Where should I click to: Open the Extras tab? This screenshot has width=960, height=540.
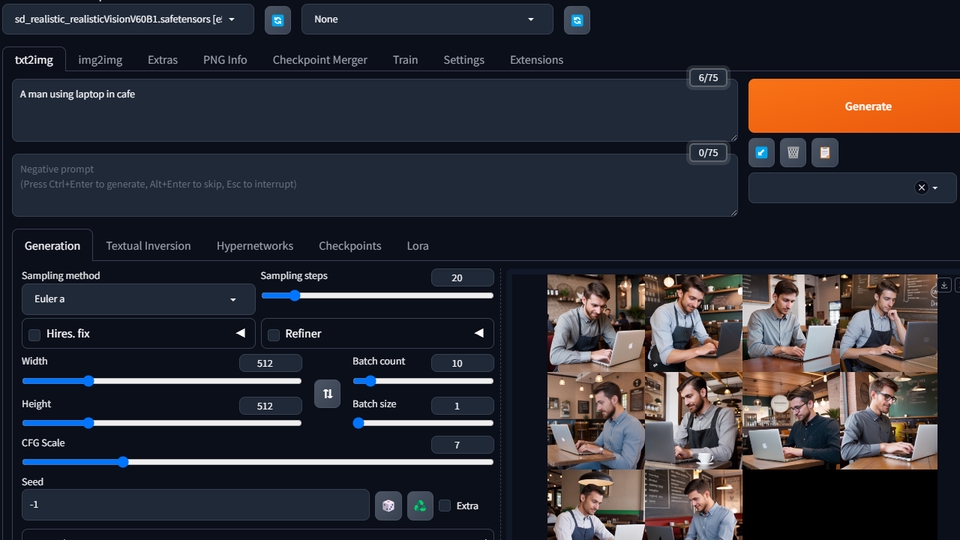click(x=162, y=60)
